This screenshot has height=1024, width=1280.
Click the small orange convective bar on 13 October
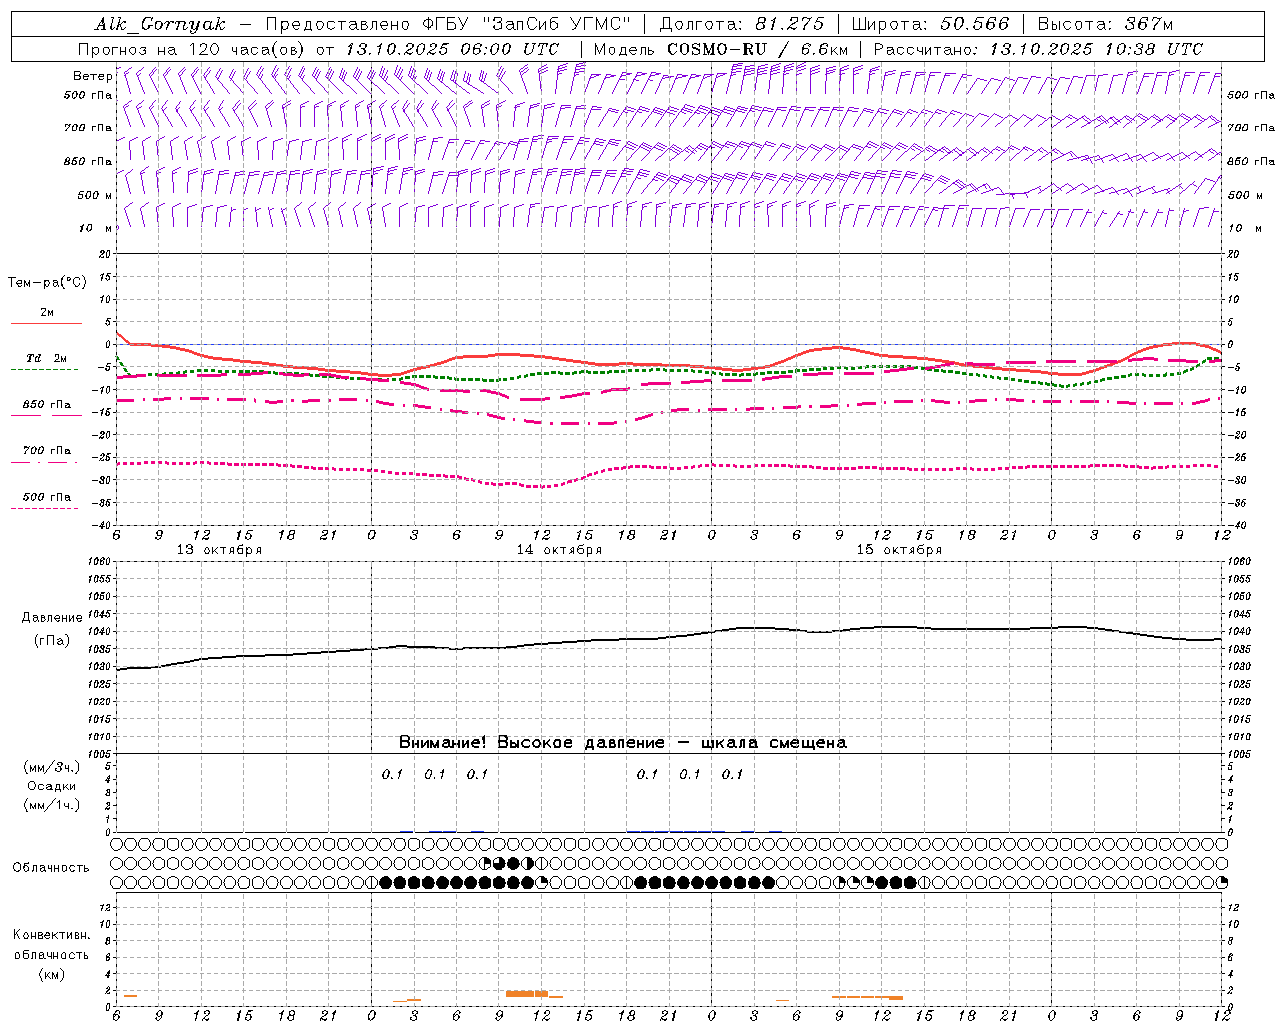(x=130, y=996)
